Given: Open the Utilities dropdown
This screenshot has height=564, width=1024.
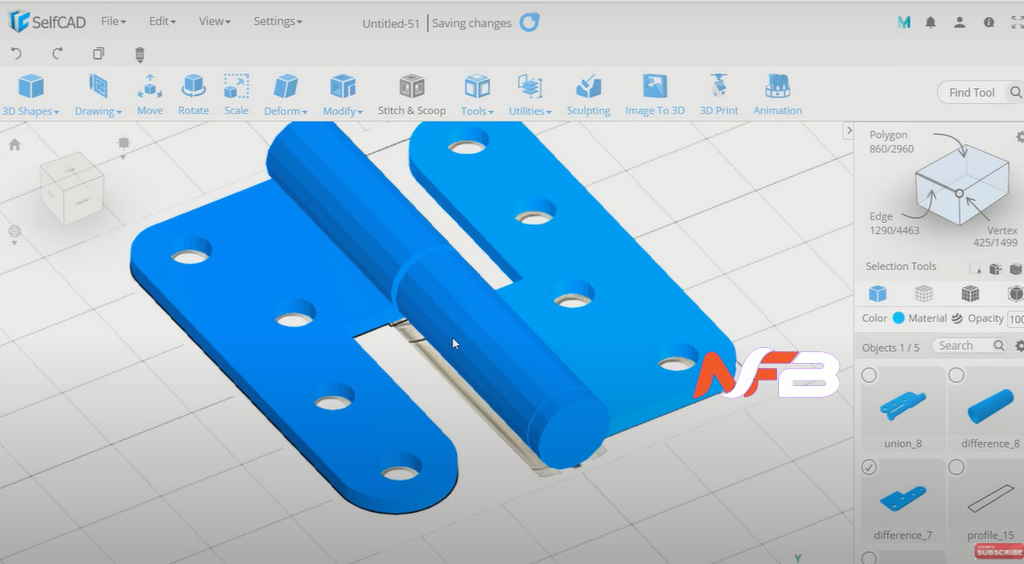Looking at the screenshot, I should coord(529,96).
